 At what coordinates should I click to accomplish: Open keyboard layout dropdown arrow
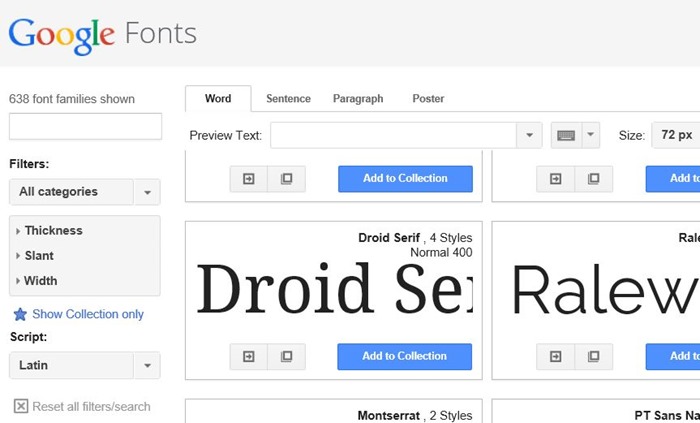point(591,135)
